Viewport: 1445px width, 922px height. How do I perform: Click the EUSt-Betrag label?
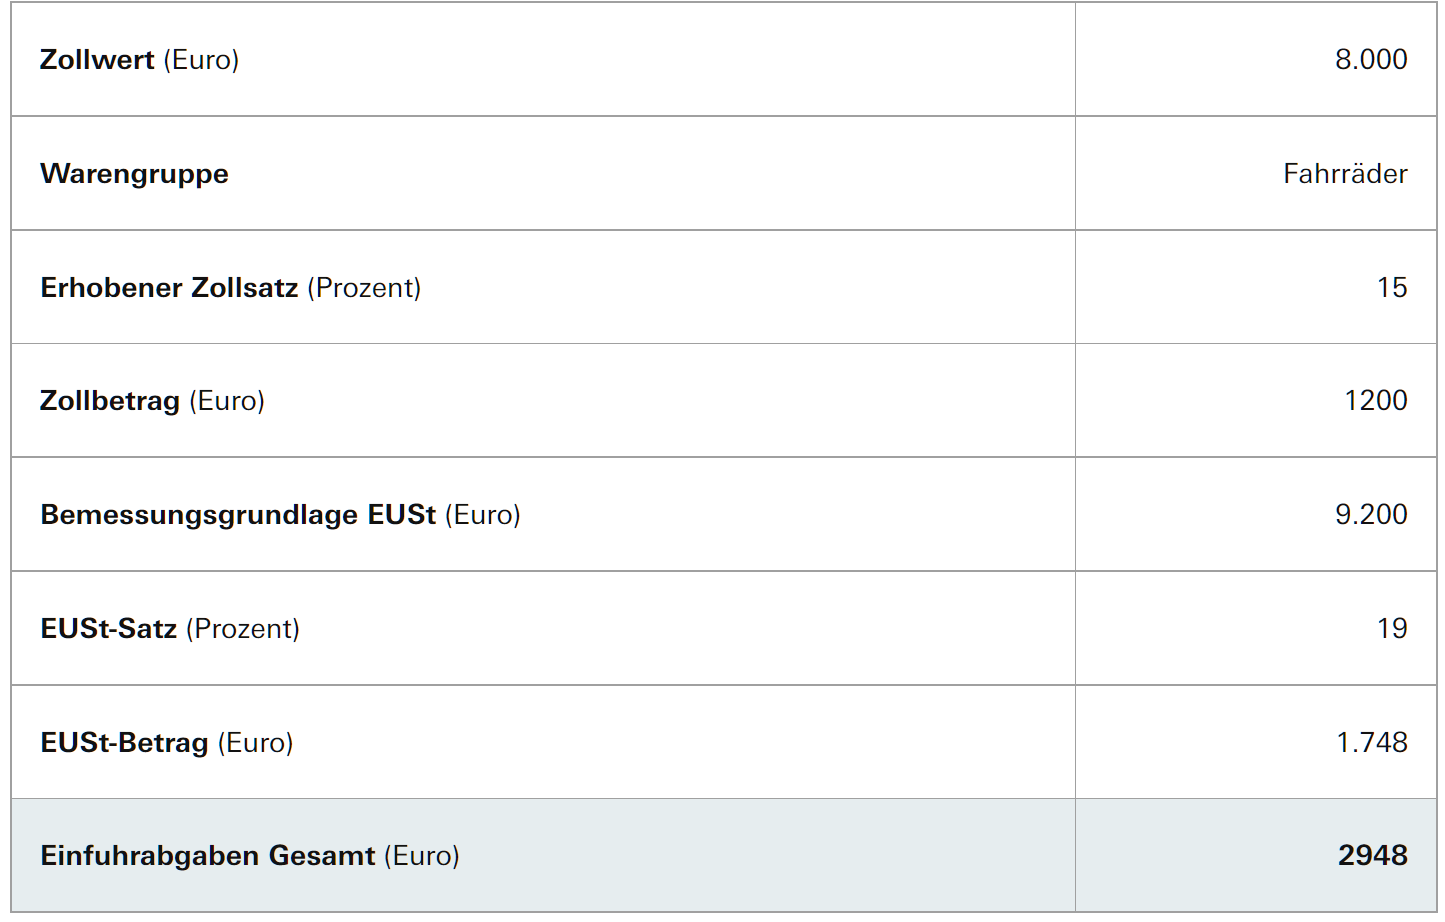pyautogui.click(x=124, y=743)
